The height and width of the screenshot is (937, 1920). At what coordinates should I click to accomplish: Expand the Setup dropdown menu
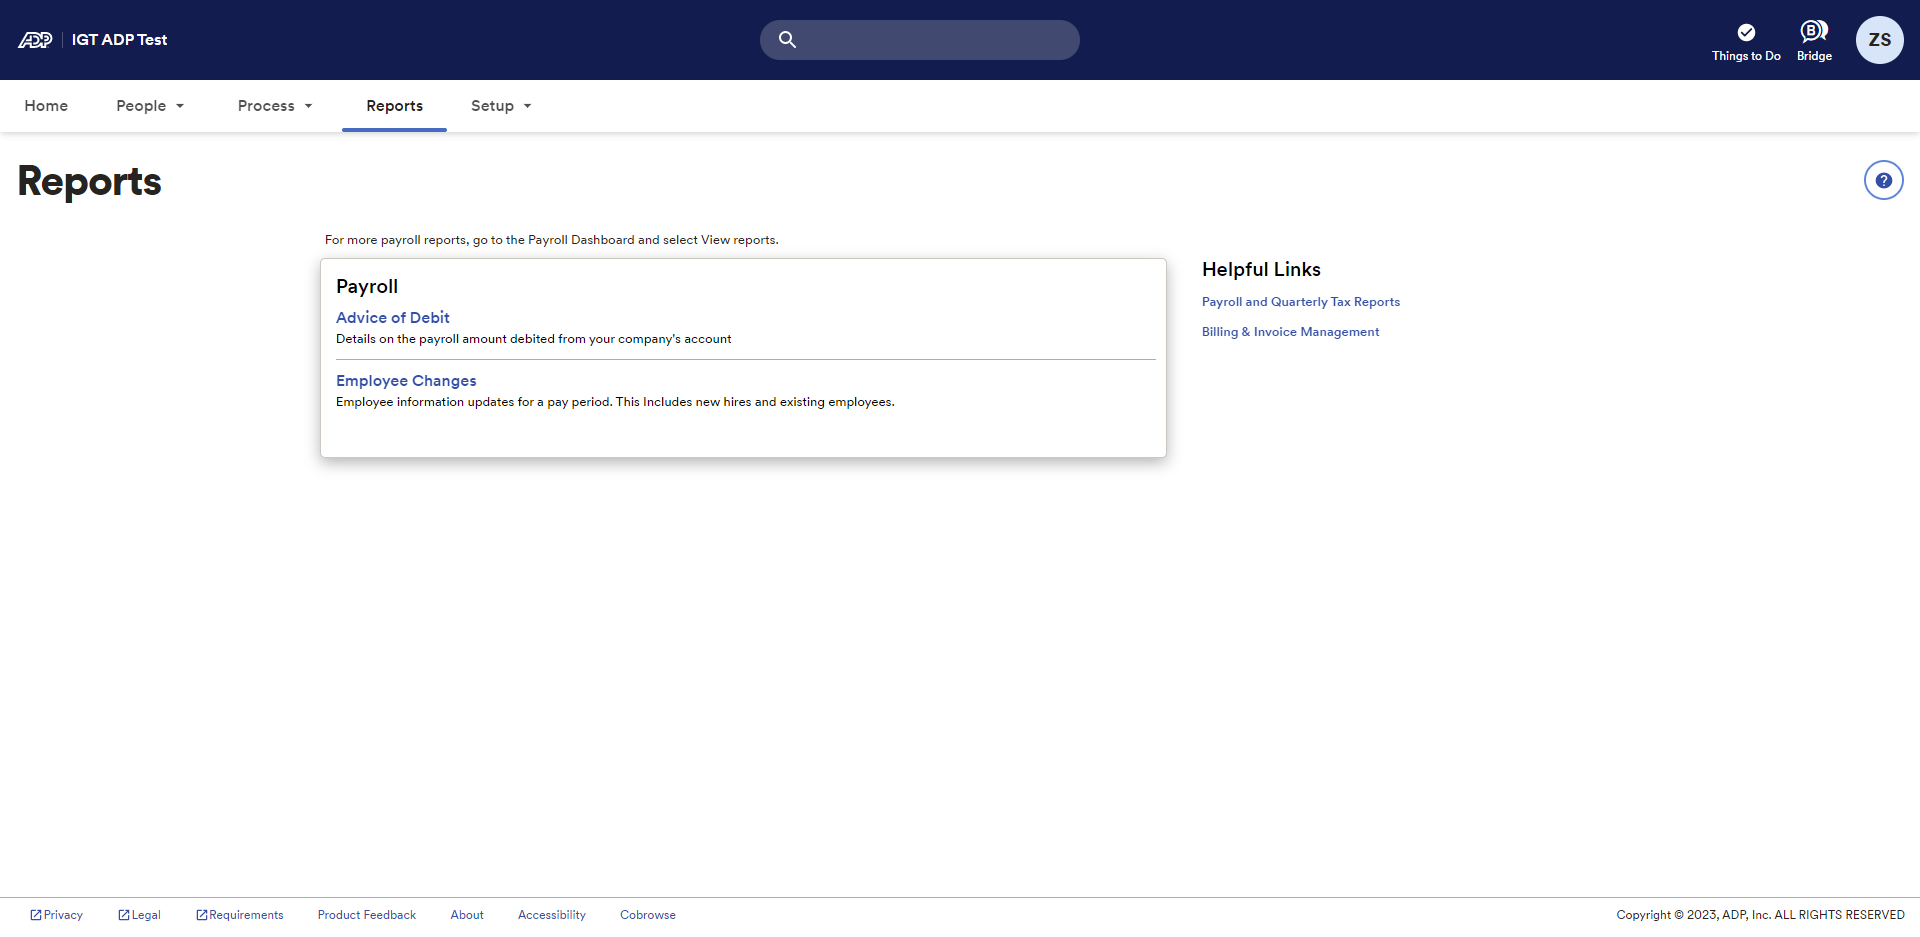point(501,106)
